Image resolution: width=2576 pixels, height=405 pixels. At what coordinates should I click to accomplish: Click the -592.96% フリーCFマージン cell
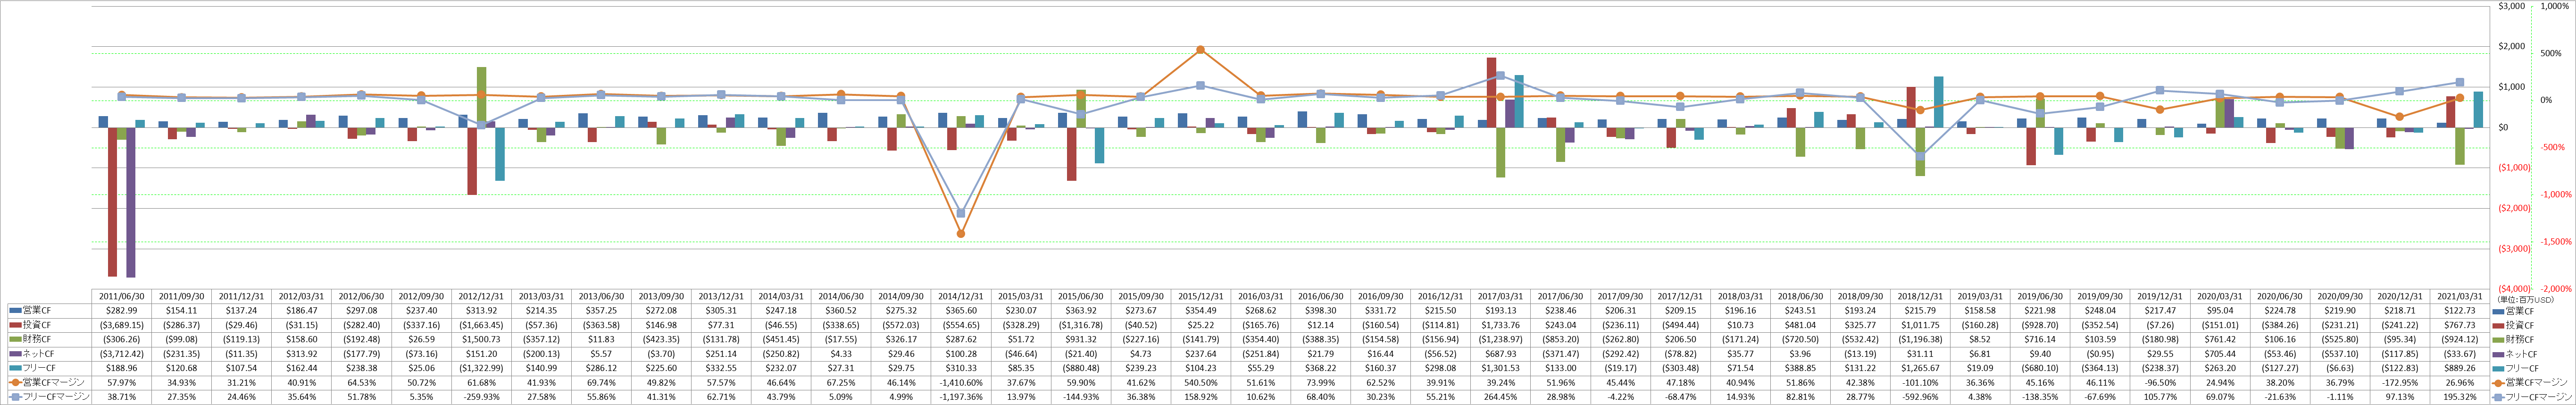(x=1920, y=397)
